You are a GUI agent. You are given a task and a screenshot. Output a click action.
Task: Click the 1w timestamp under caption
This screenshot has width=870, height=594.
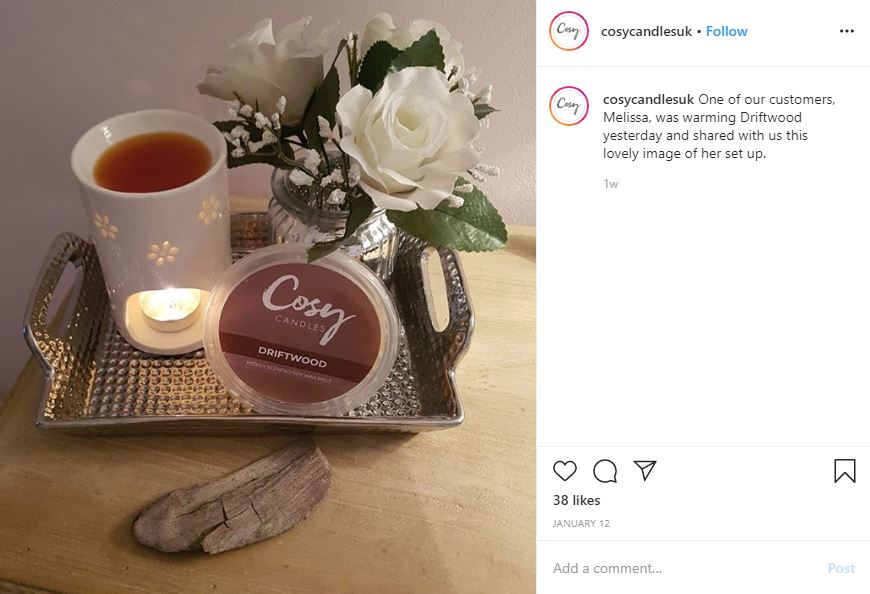pos(610,184)
